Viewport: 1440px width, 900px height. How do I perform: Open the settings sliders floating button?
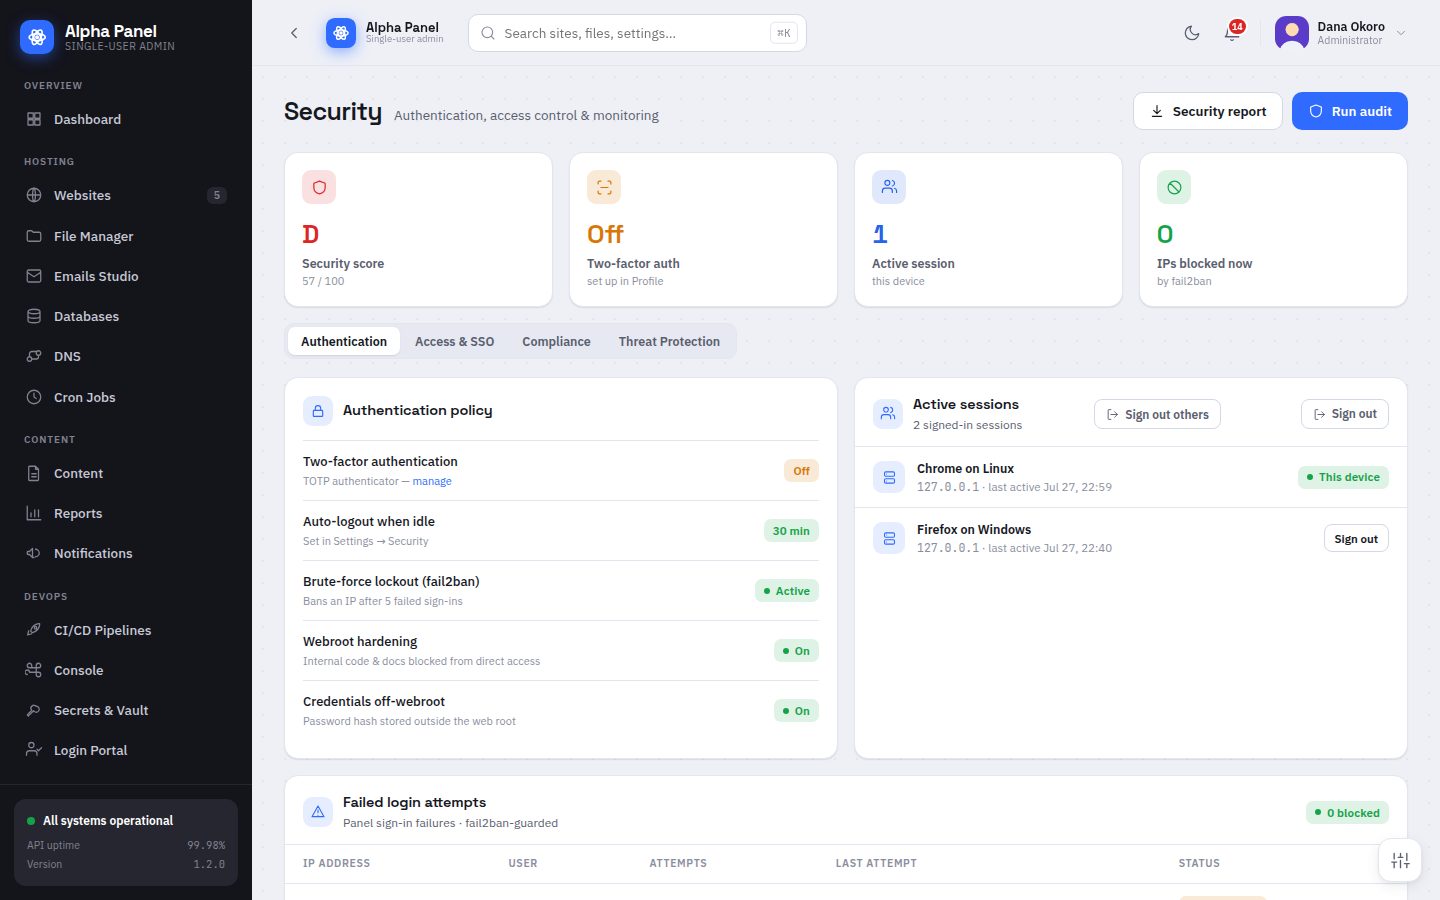coord(1400,860)
